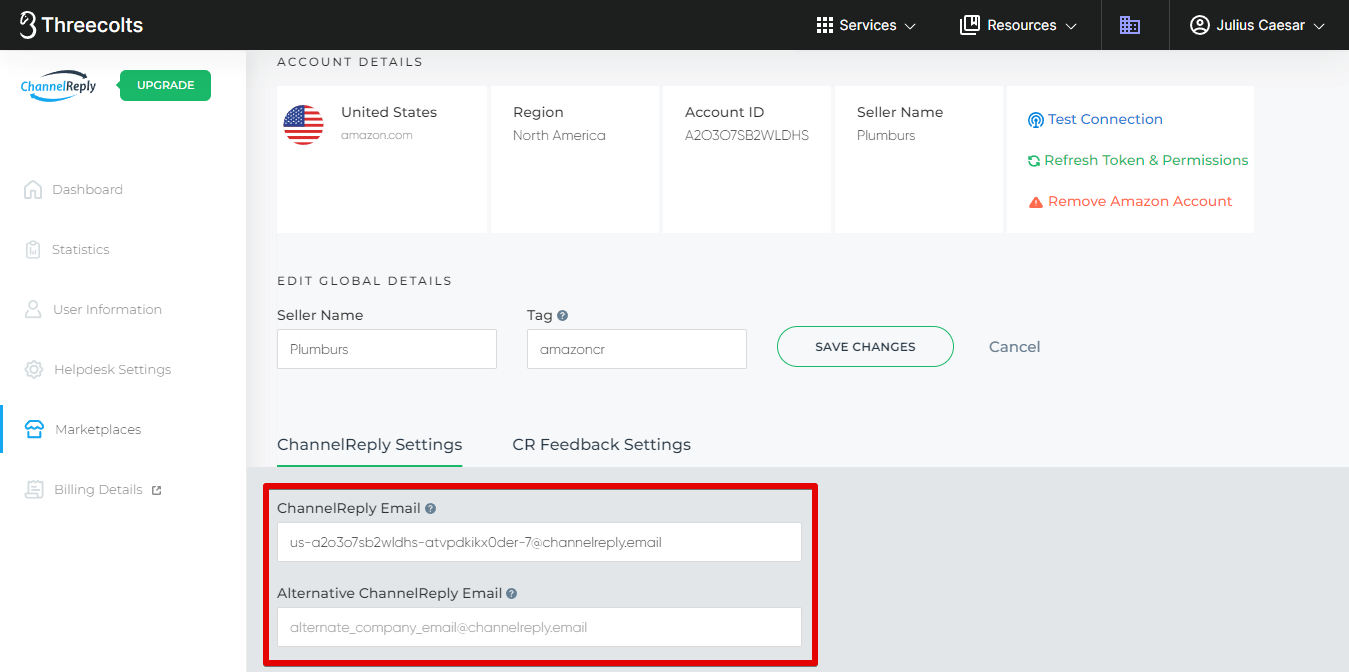The height and width of the screenshot is (672, 1349).
Task: Click the Marketplaces storefront icon
Action: tap(34, 429)
